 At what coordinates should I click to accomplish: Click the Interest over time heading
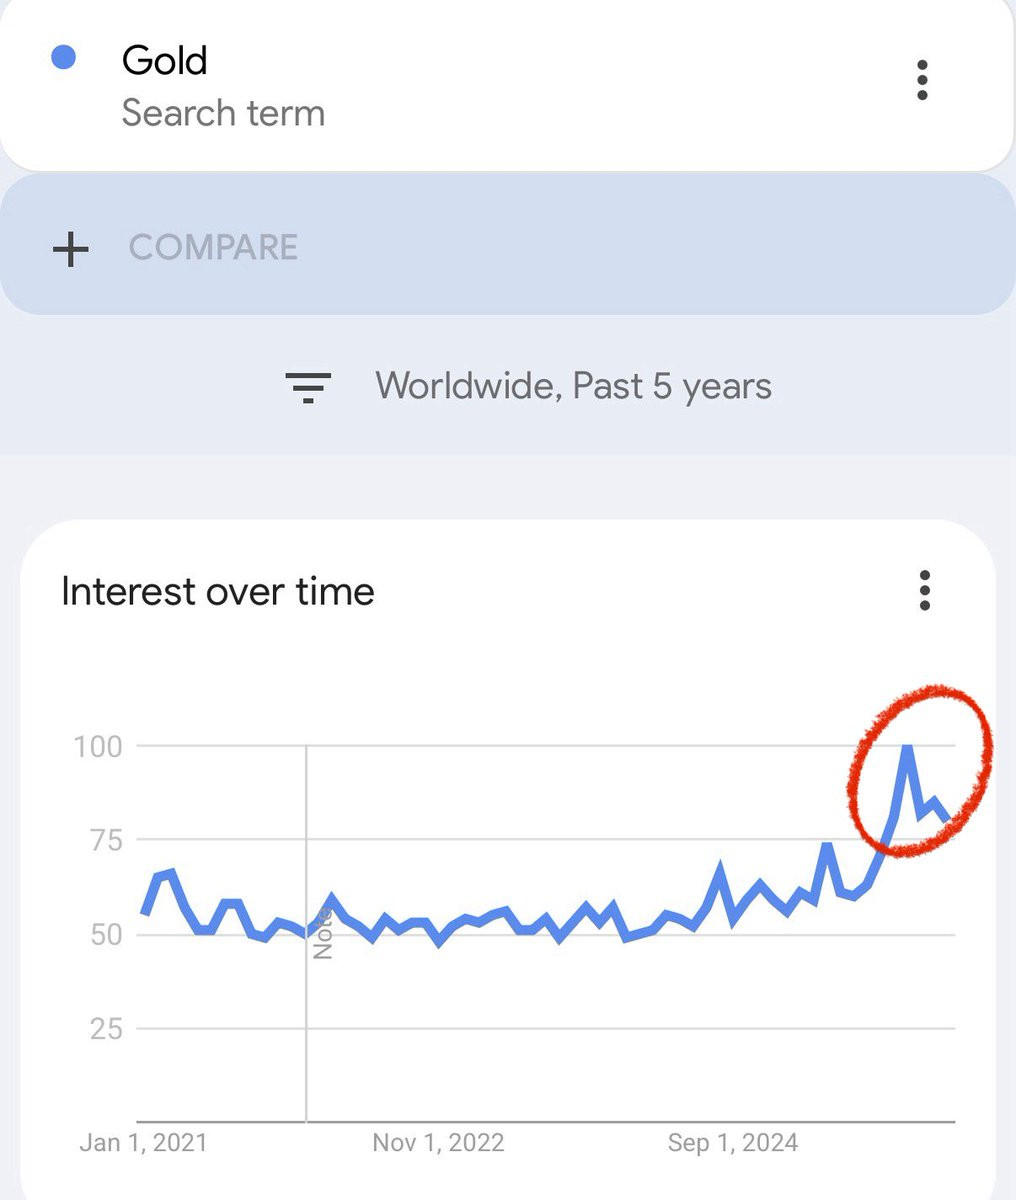(x=218, y=591)
